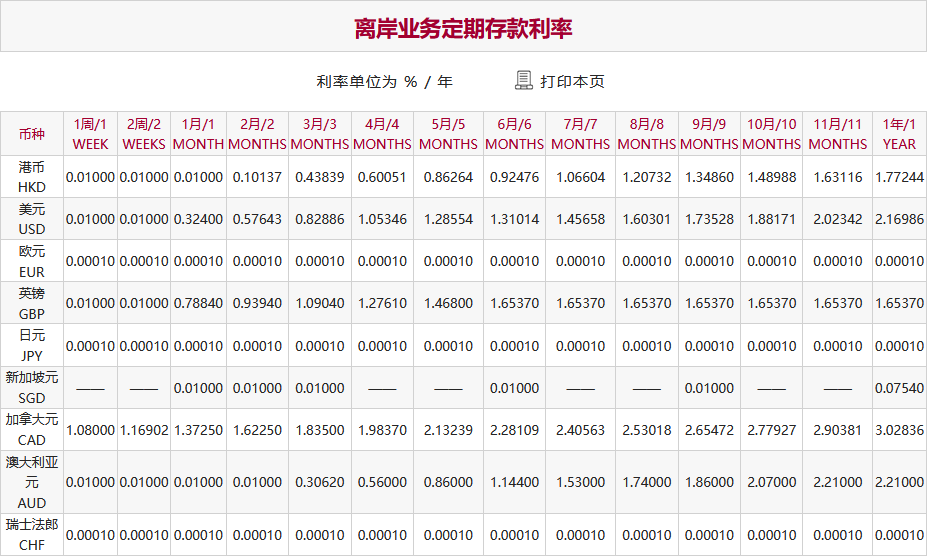Viewport: 928px width, 556px height.
Task: Click the 1年/1 YEAR column header
Action: [x=899, y=134]
